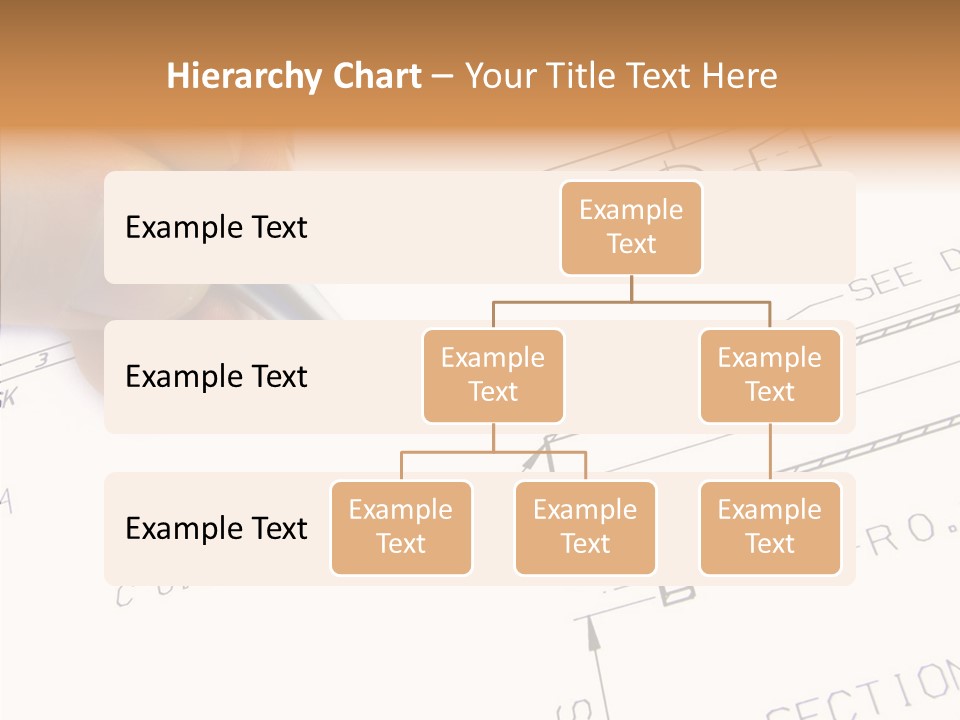Select the first row Example Text label
Screen dimensions: 960x720
pos(215,227)
